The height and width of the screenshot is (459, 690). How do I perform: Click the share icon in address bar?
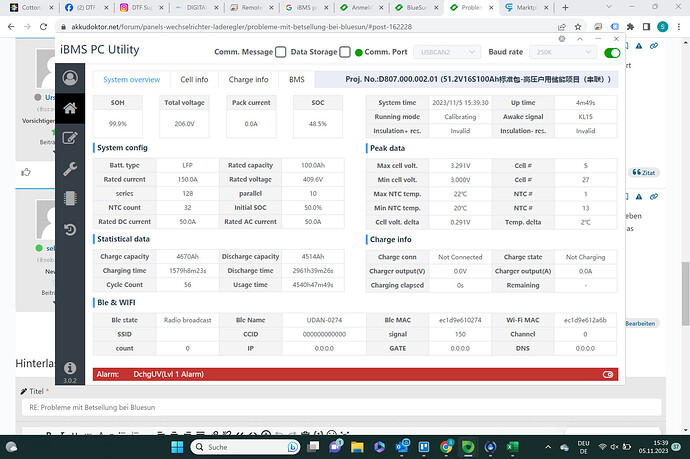coord(562,27)
